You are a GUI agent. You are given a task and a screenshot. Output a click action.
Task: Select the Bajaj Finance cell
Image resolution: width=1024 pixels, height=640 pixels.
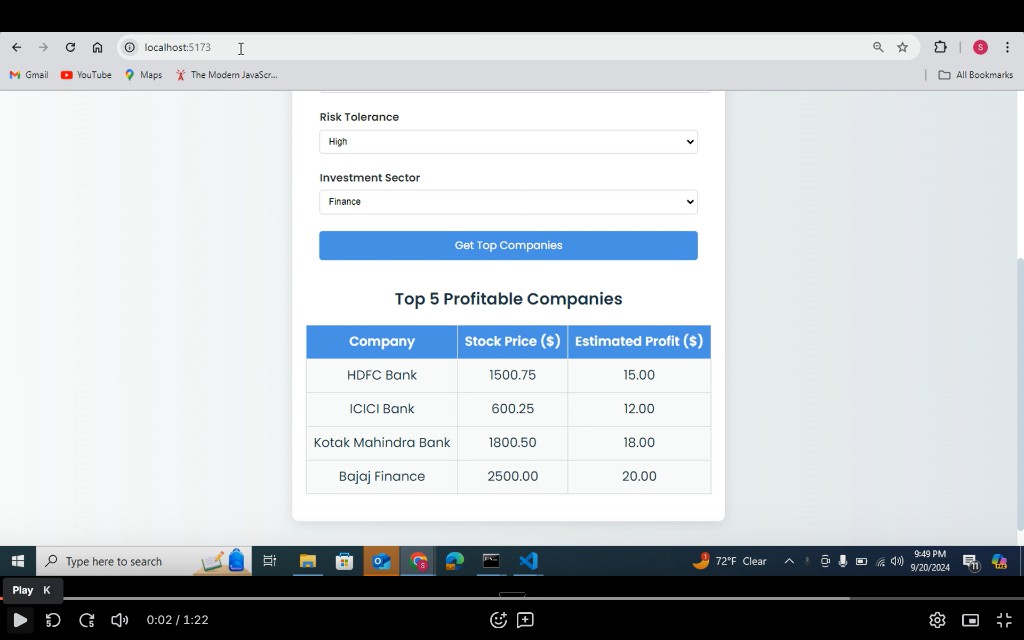click(x=381, y=477)
